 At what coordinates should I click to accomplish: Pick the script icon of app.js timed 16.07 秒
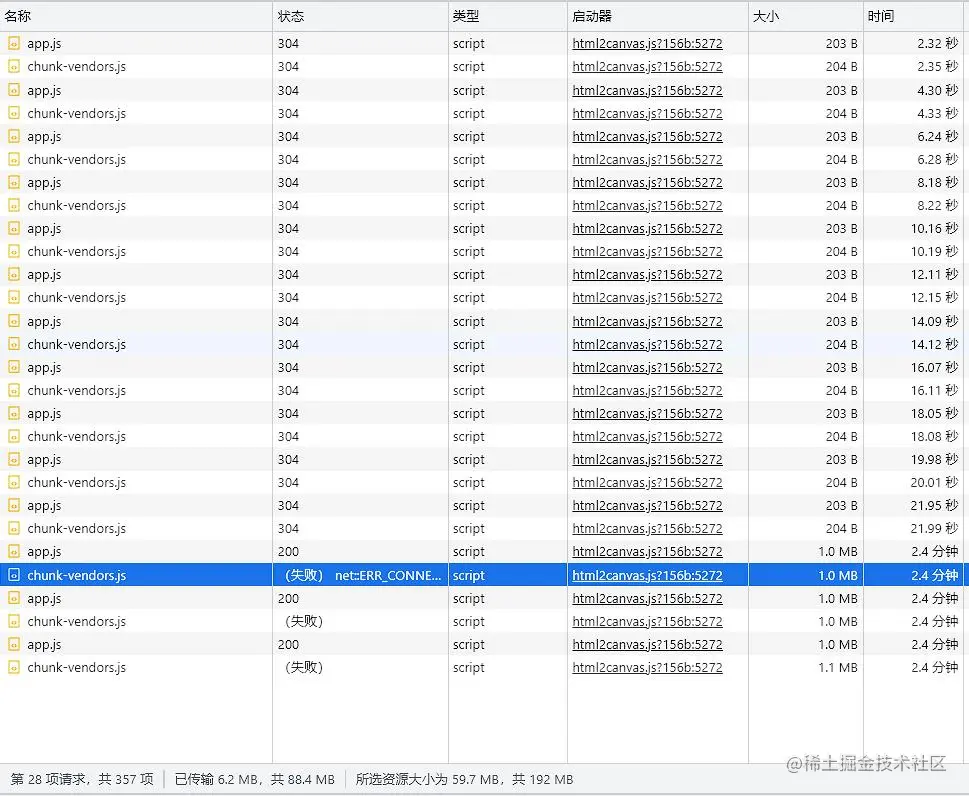click(x=14, y=367)
